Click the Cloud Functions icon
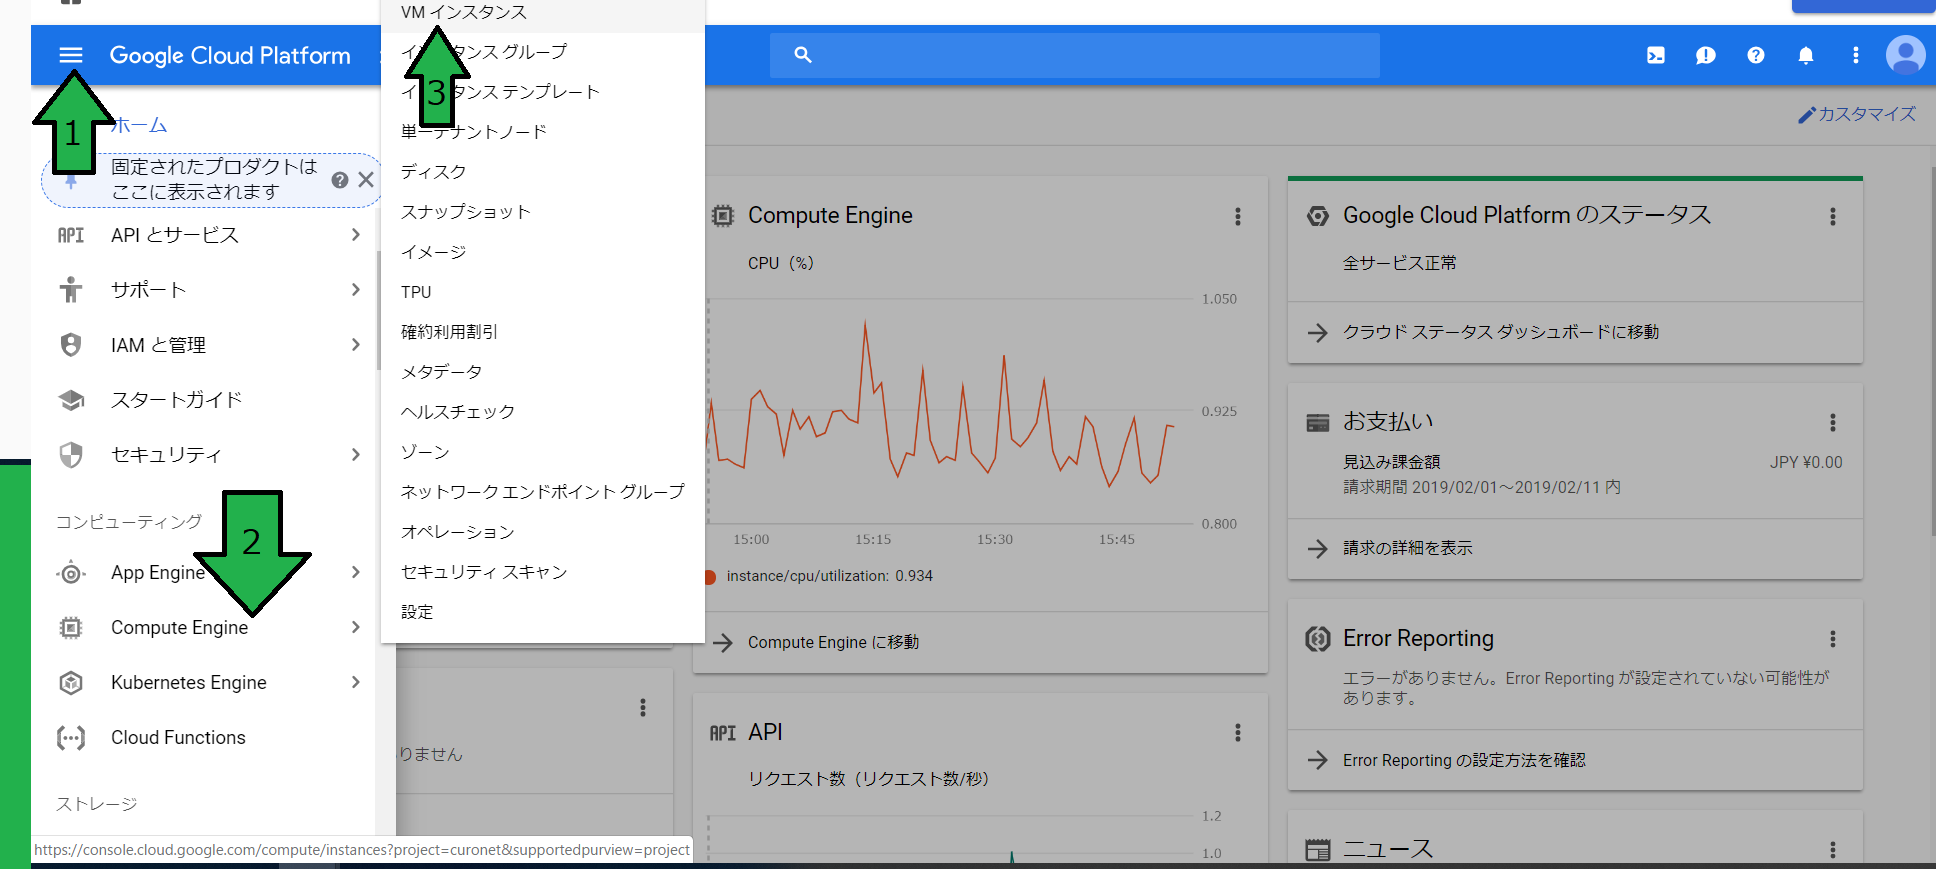This screenshot has height=869, width=1936. click(x=71, y=738)
